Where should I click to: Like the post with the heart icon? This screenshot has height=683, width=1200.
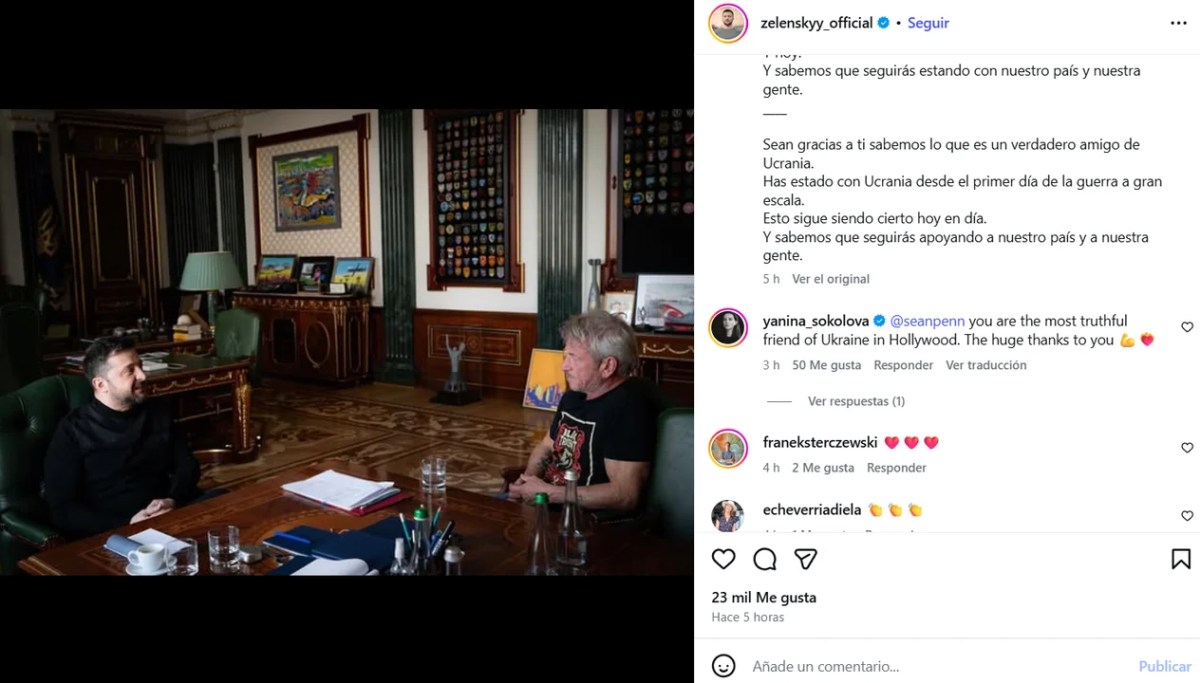pyautogui.click(x=723, y=559)
